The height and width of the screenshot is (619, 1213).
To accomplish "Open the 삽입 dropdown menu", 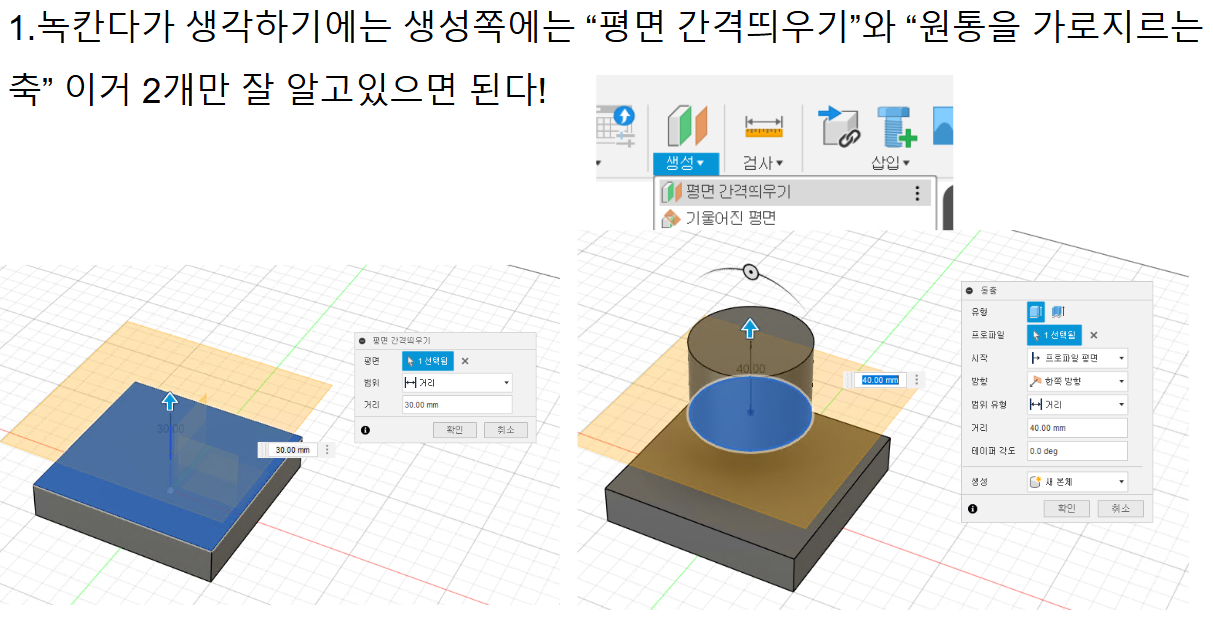I will click(x=890, y=162).
